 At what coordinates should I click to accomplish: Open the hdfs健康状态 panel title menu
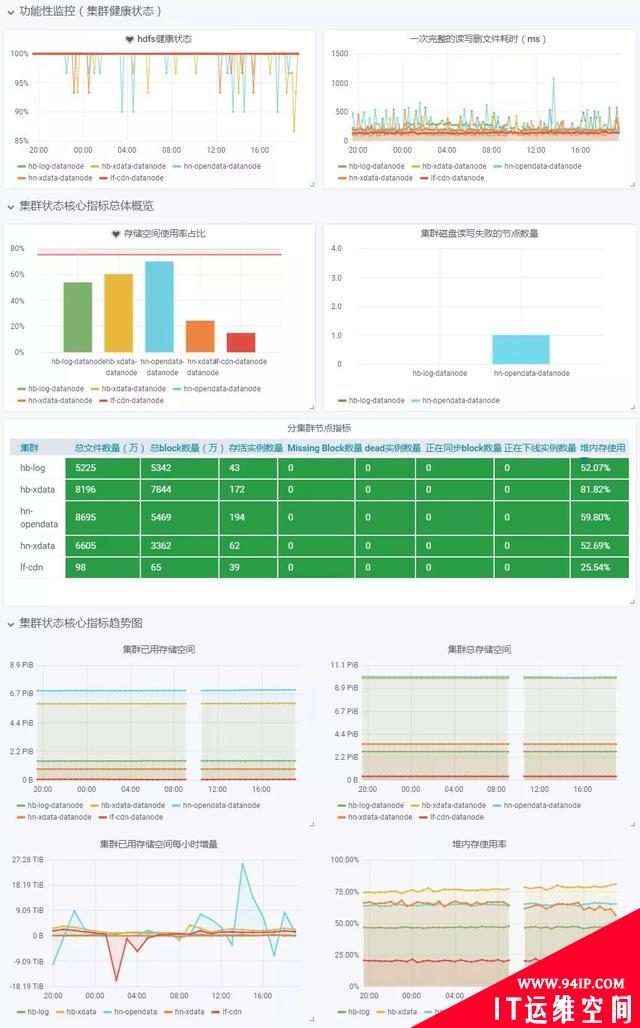(x=164, y=39)
